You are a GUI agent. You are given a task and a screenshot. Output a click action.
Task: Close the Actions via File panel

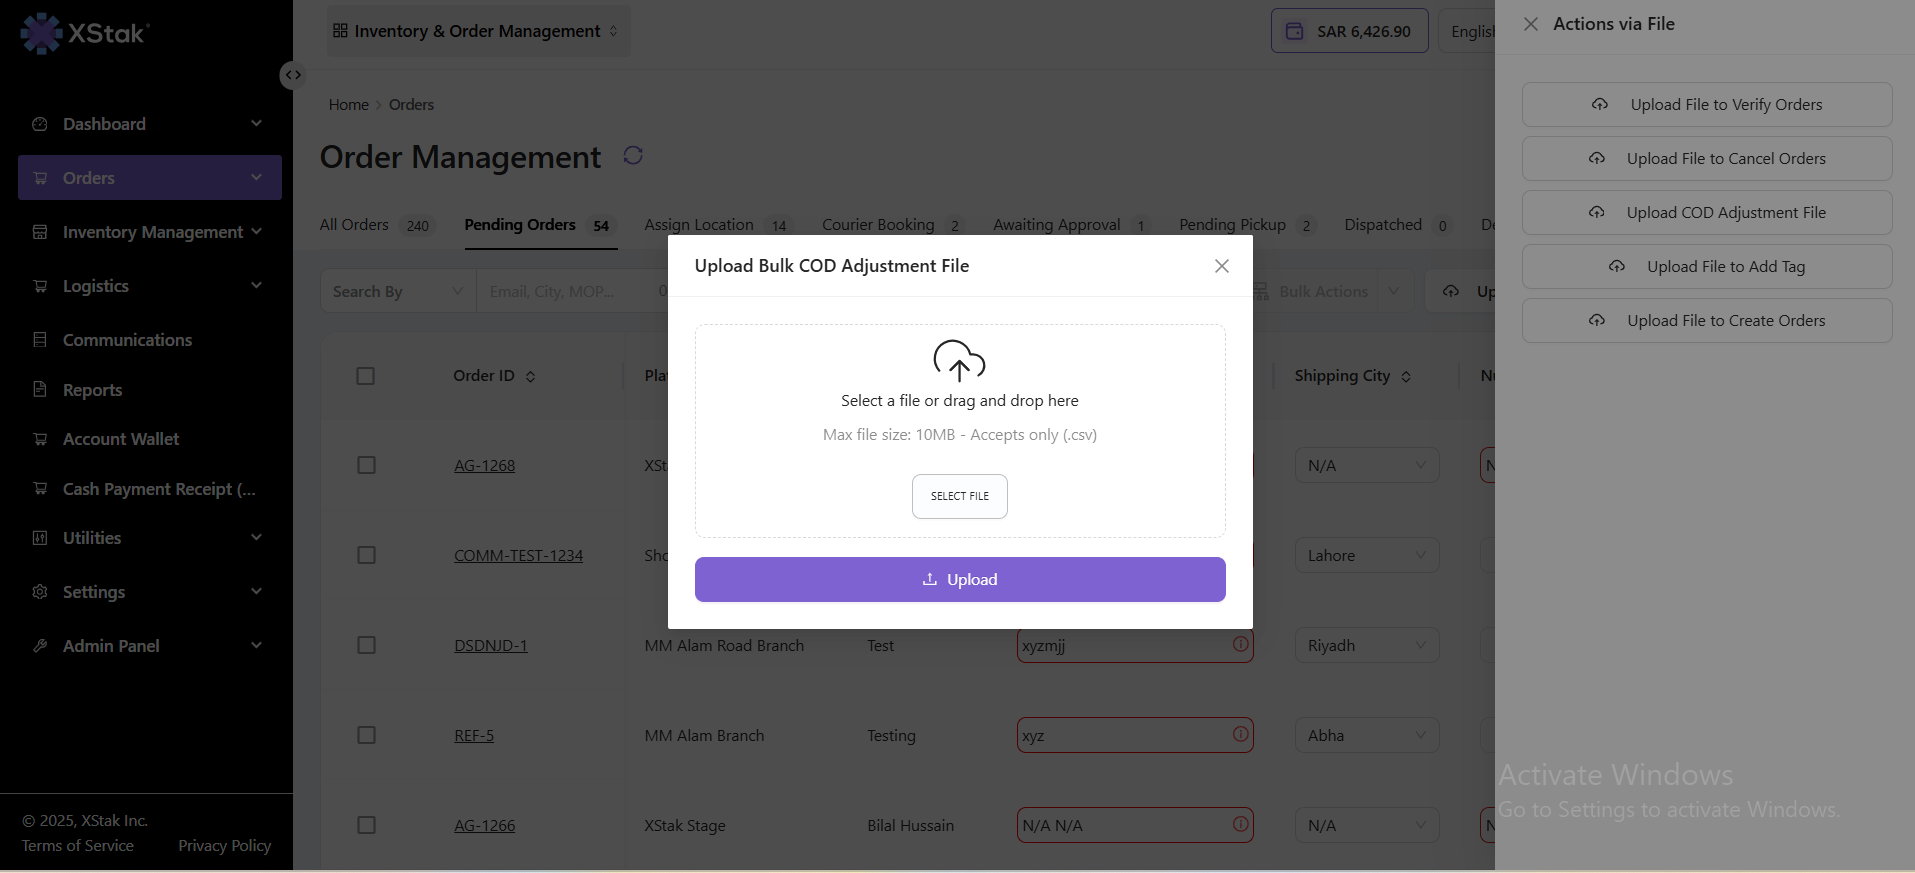pos(1531,24)
